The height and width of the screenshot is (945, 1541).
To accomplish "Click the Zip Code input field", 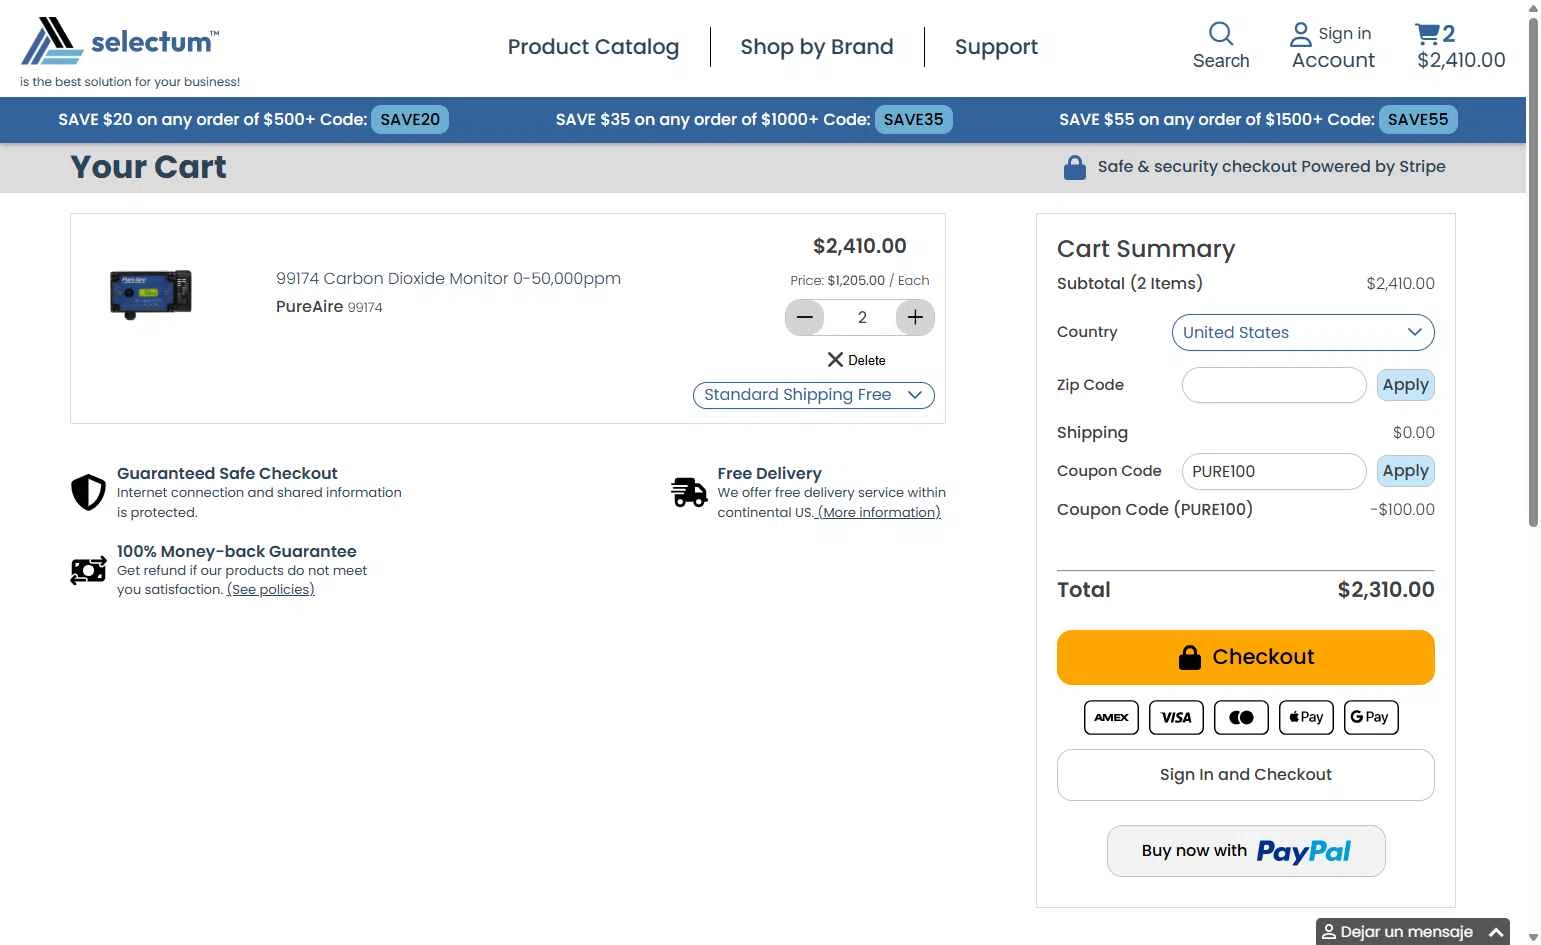I will pos(1274,385).
